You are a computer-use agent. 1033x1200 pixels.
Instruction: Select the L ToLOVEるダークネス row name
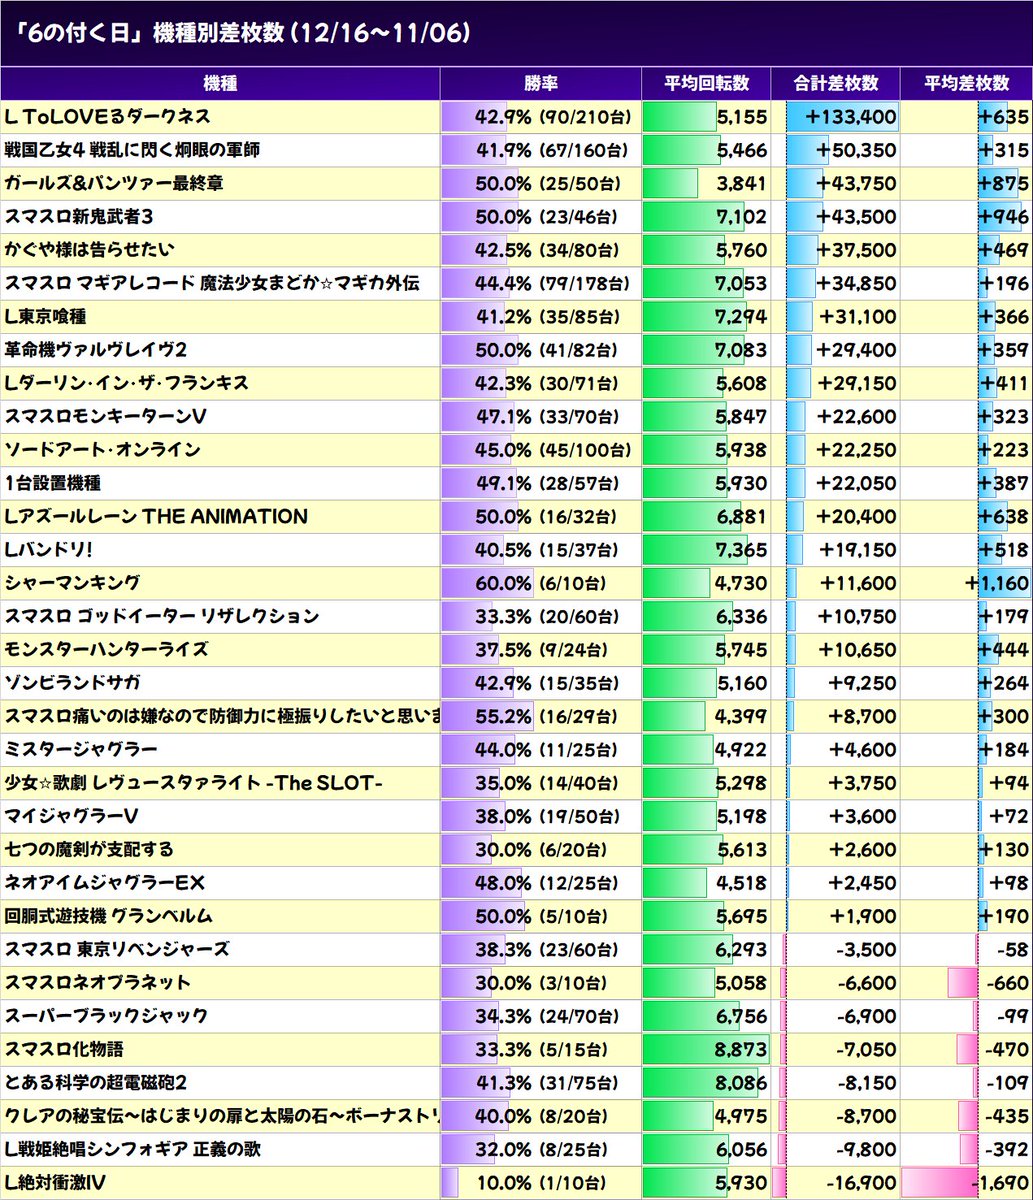click(107, 117)
